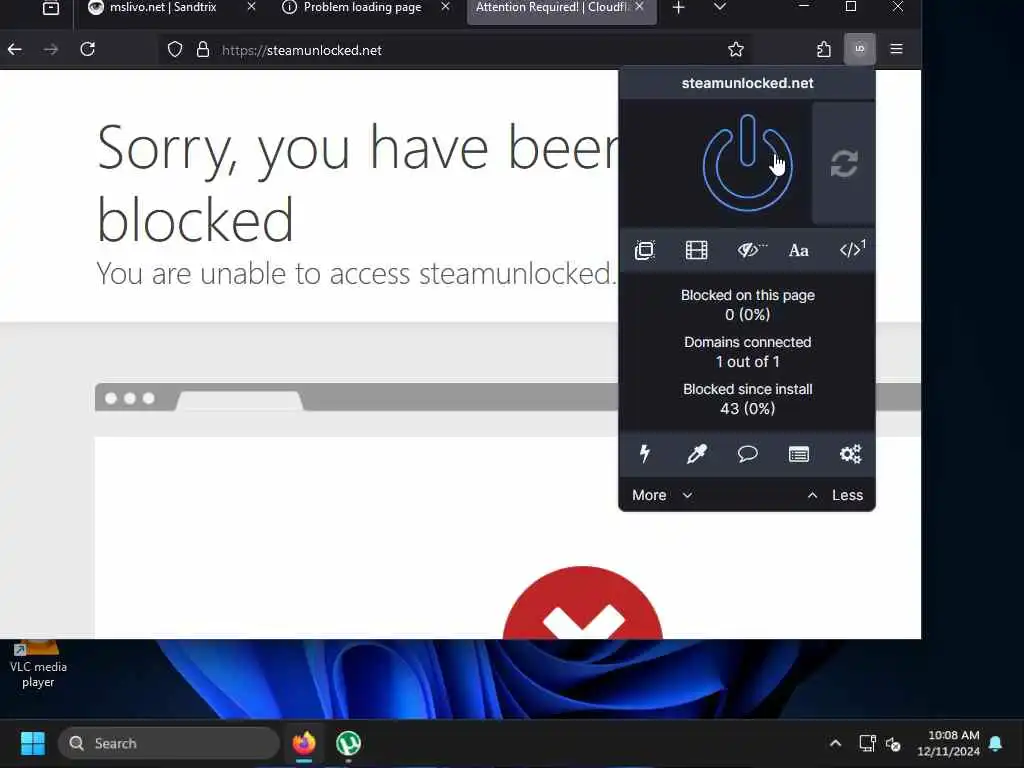This screenshot has width=1024, height=768.
Task: Toggle block all popups icon
Action: pyautogui.click(x=645, y=250)
